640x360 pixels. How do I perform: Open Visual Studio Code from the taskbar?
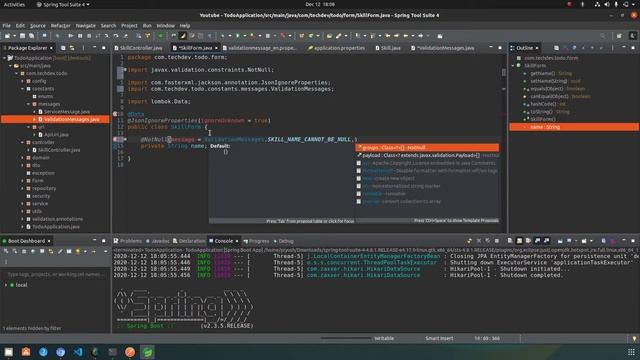[x=78, y=352]
